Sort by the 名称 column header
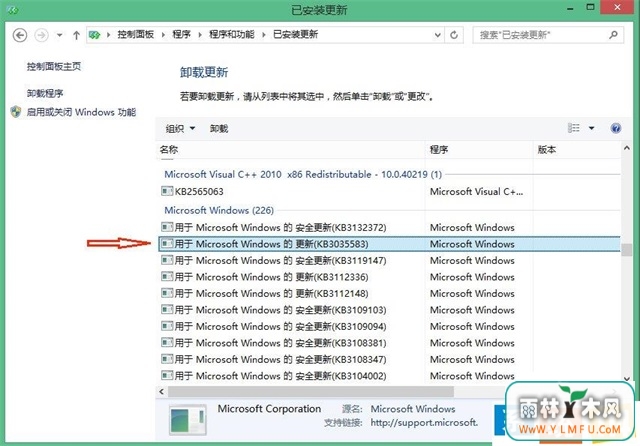 click(x=290, y=149)
